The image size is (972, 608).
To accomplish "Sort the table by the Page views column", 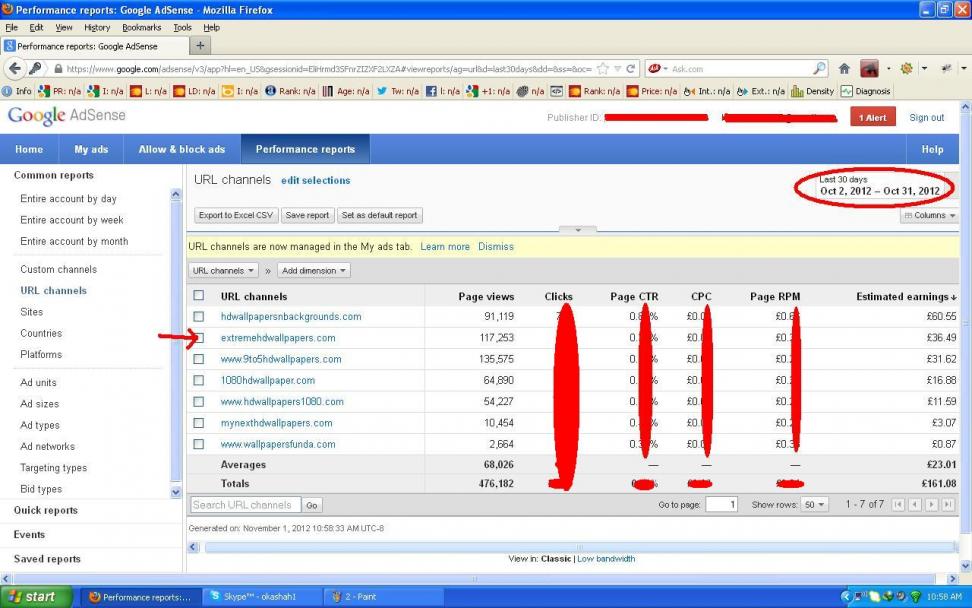I will click(486, 296).
